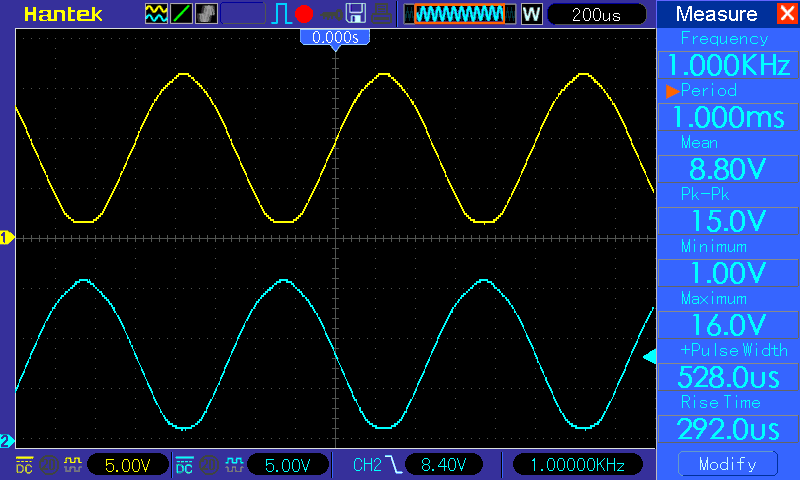Select the Rise Time measurement label

pos(720,402)
